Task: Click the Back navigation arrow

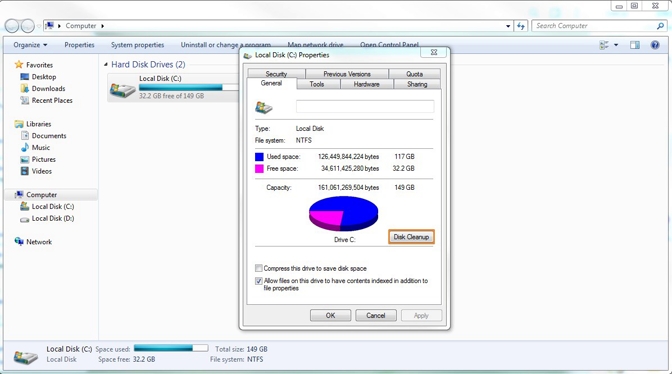Action: coord(12,26)
